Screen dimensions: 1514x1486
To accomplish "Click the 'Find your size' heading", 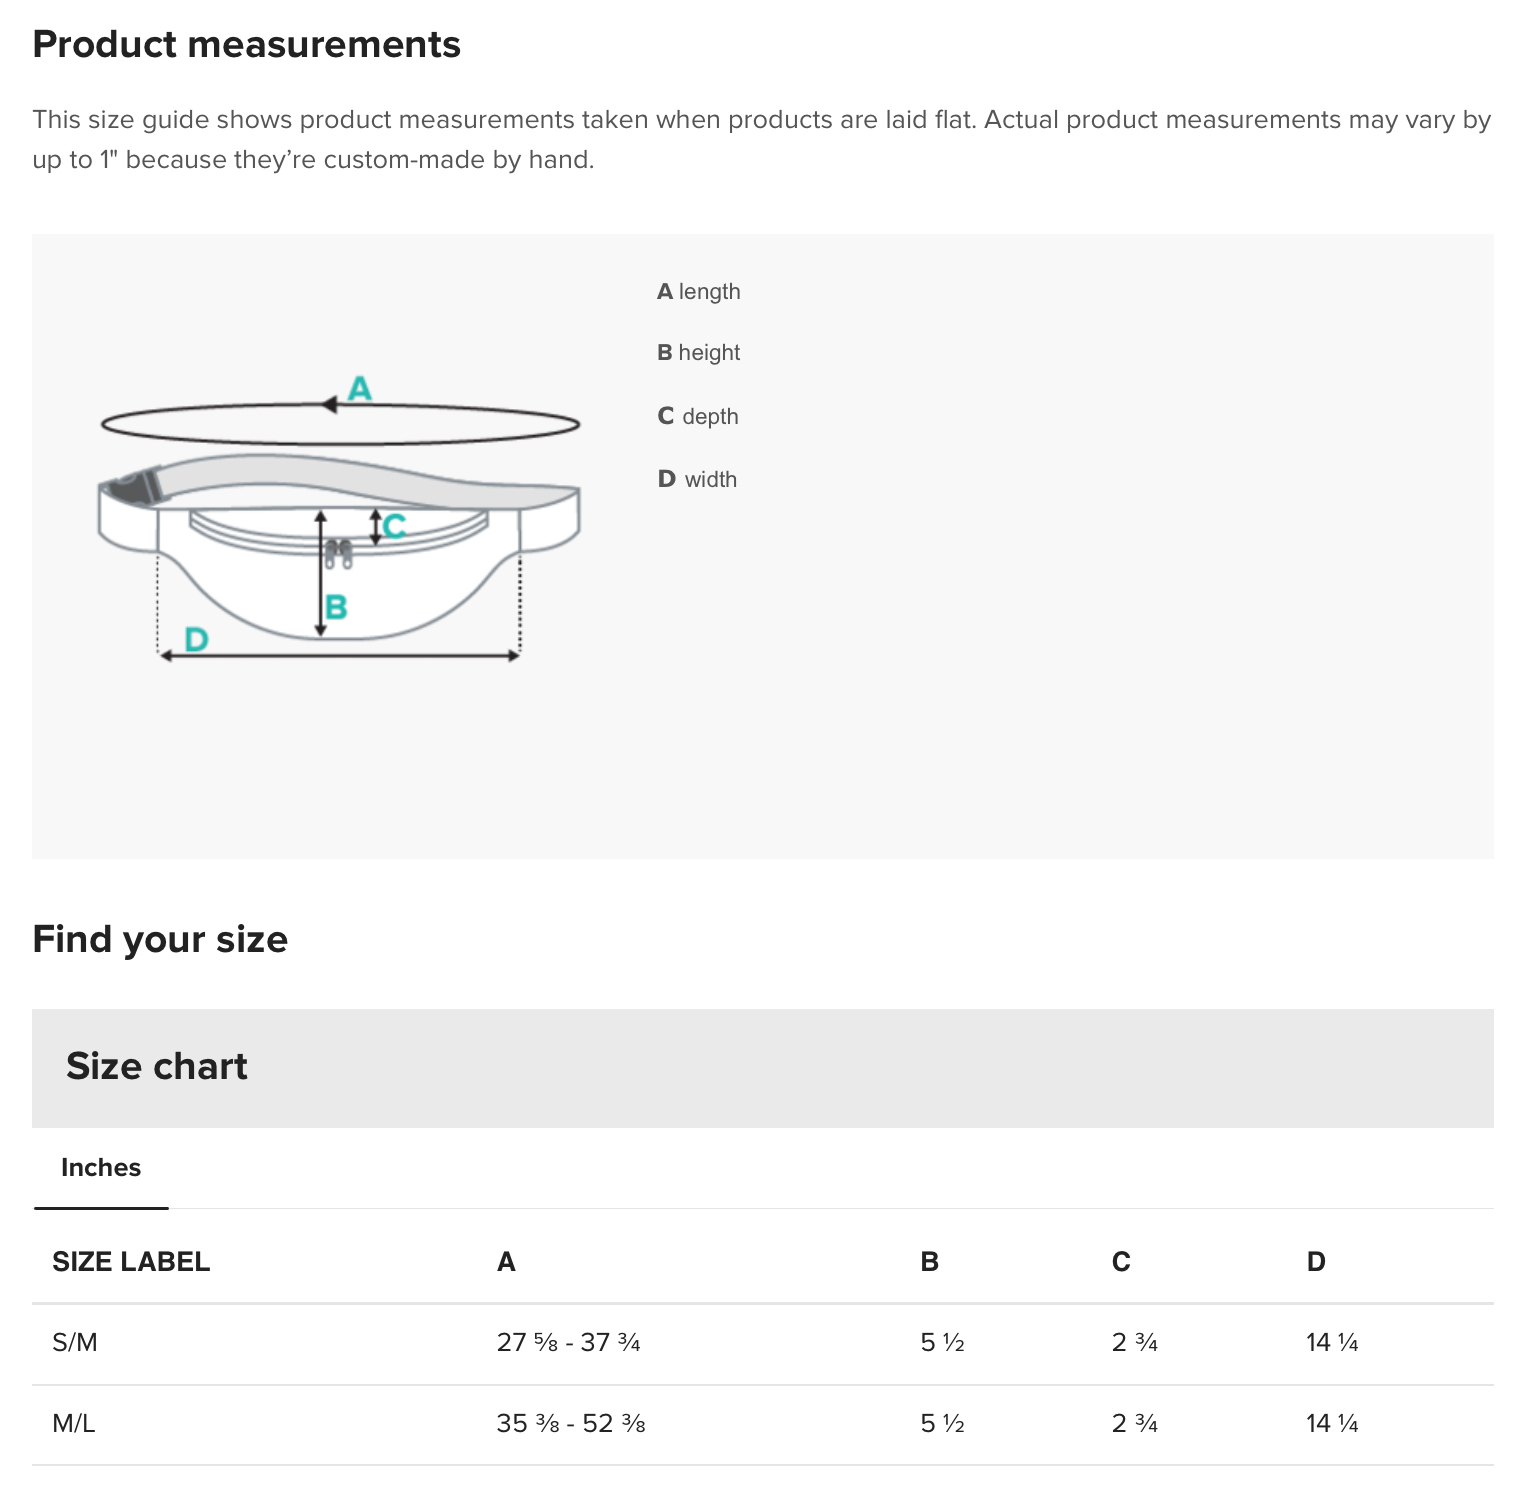I will tap(160, 940).
